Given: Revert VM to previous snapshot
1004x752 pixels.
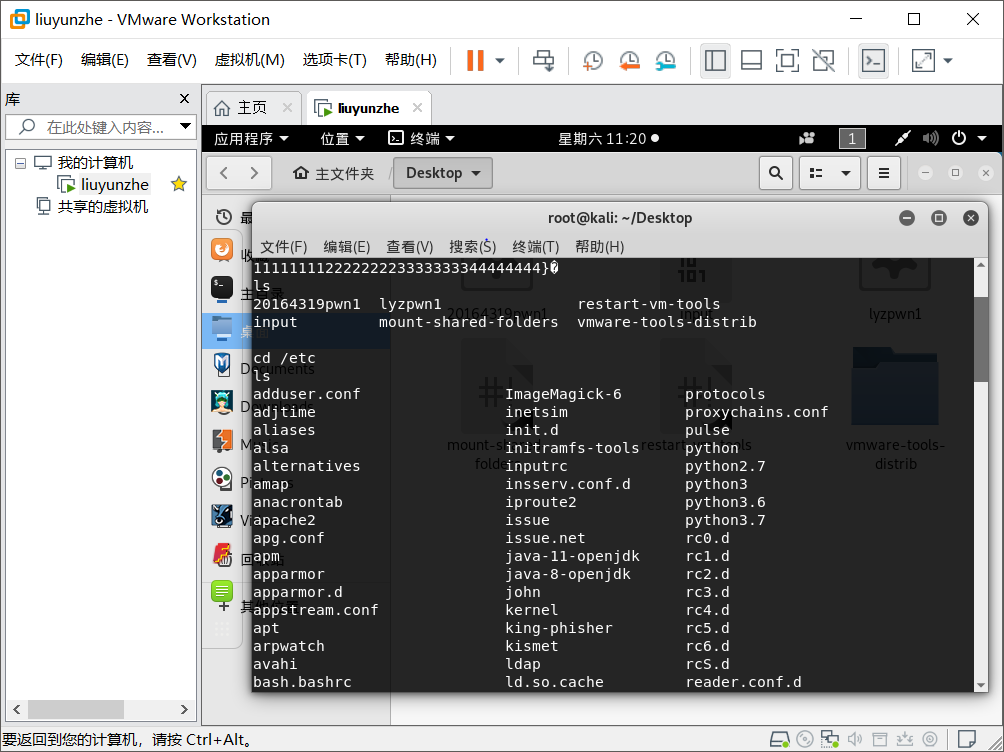Looking at the screenshot, I should click(629, 61).
